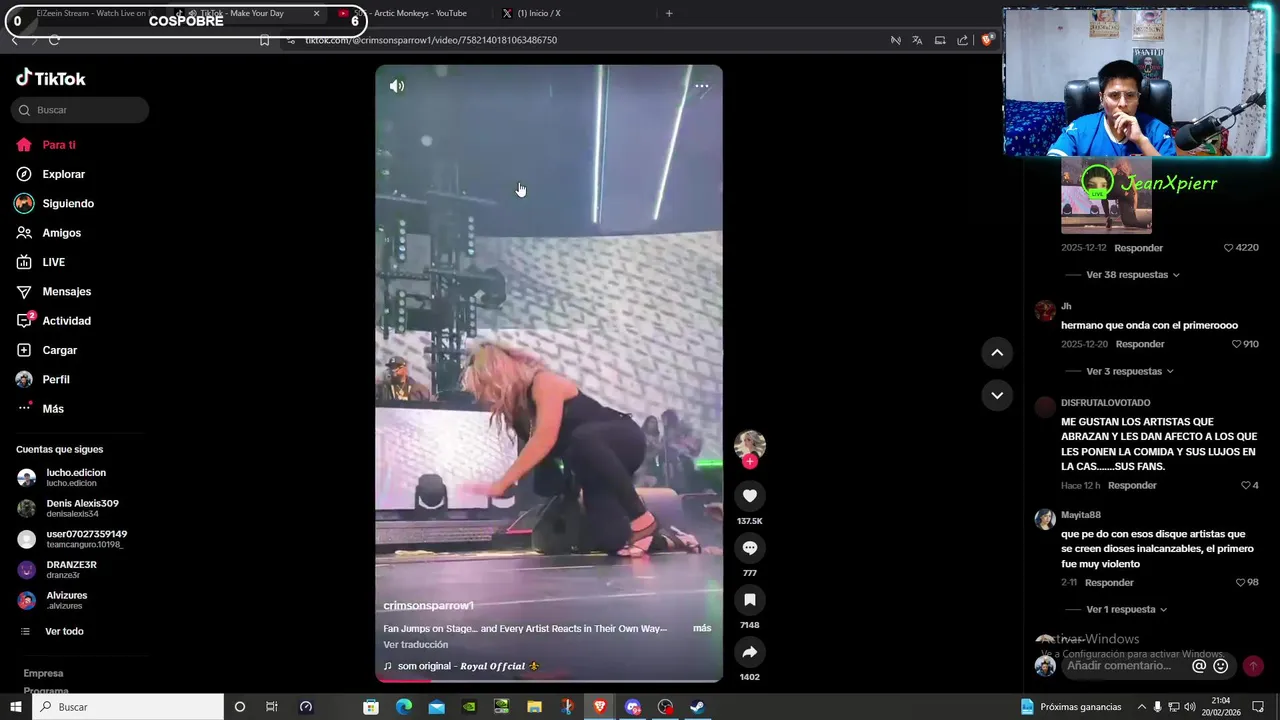Image resolution: width=1280 pixels, height=720 pixels.
Task: Open Brave Shields icon in address bar
Action: pyautogui.click(x=987, y=40)
